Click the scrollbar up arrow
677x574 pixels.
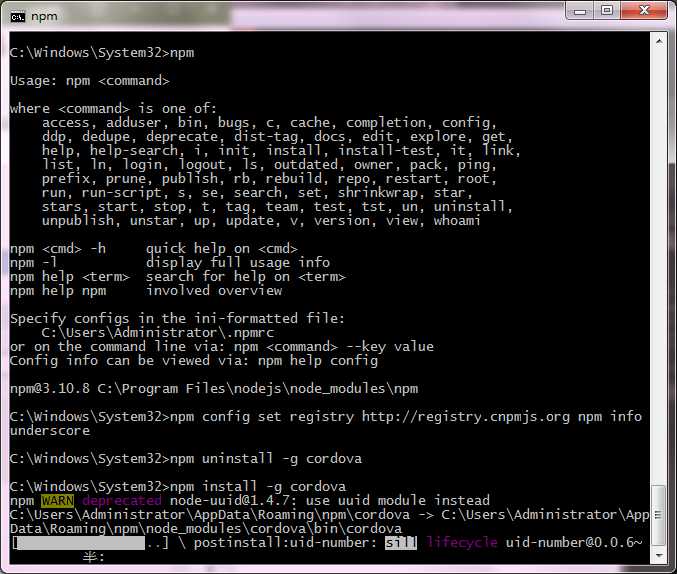tap(659, 41)
